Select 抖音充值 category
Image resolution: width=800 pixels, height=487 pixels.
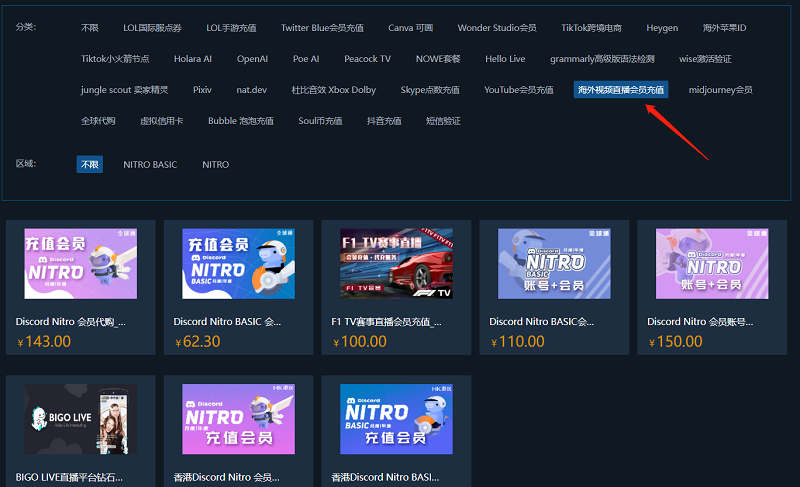tap(384, 121)
